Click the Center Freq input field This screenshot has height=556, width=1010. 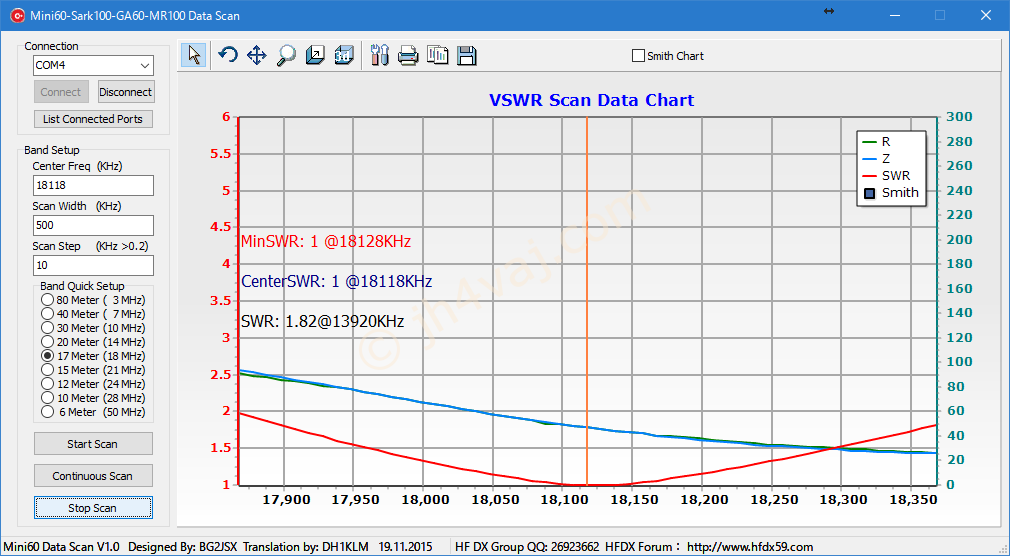pos(93,186)
